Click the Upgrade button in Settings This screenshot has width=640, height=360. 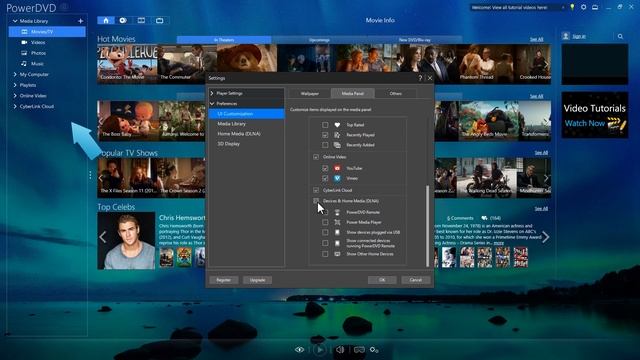click(258, 280)
